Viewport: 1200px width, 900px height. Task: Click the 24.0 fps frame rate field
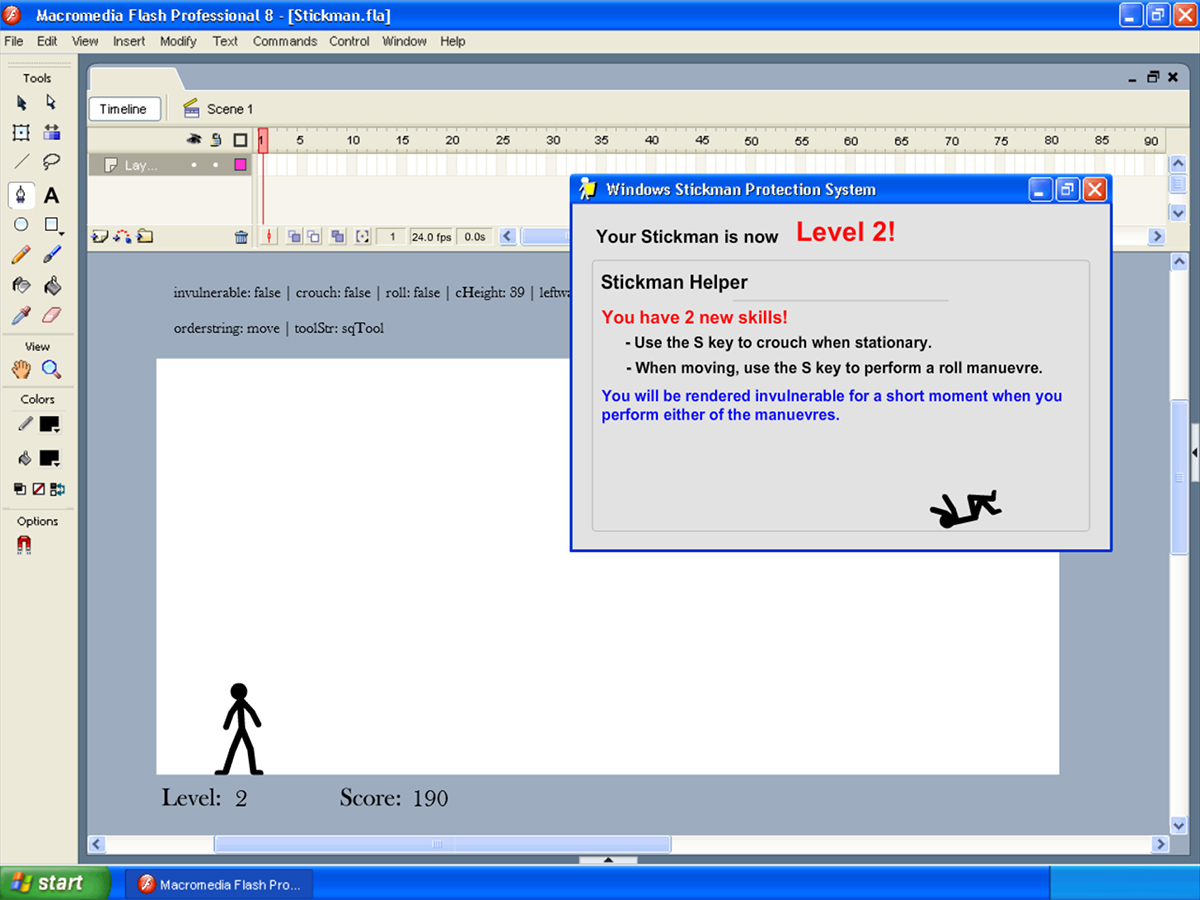431,237
